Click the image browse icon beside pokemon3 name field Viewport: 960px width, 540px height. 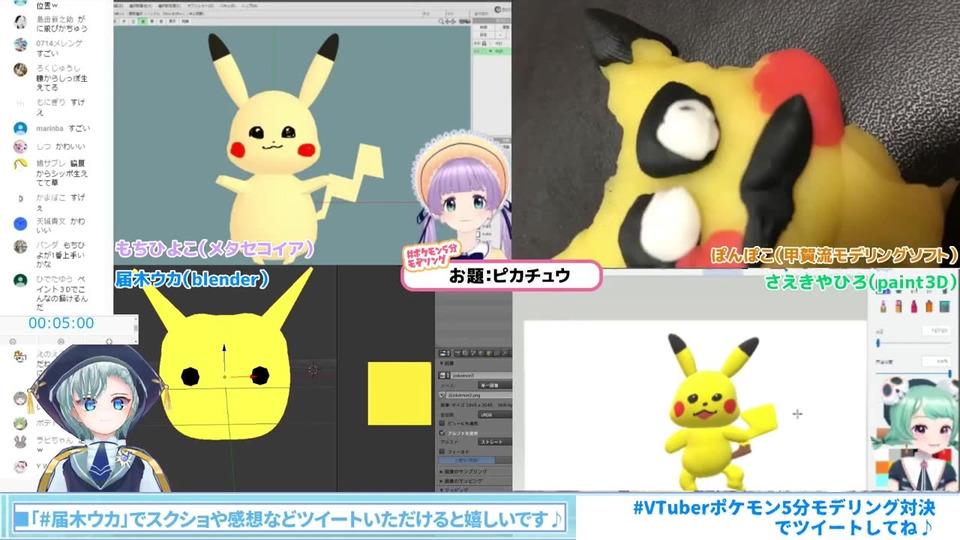[x=443, y=375]
